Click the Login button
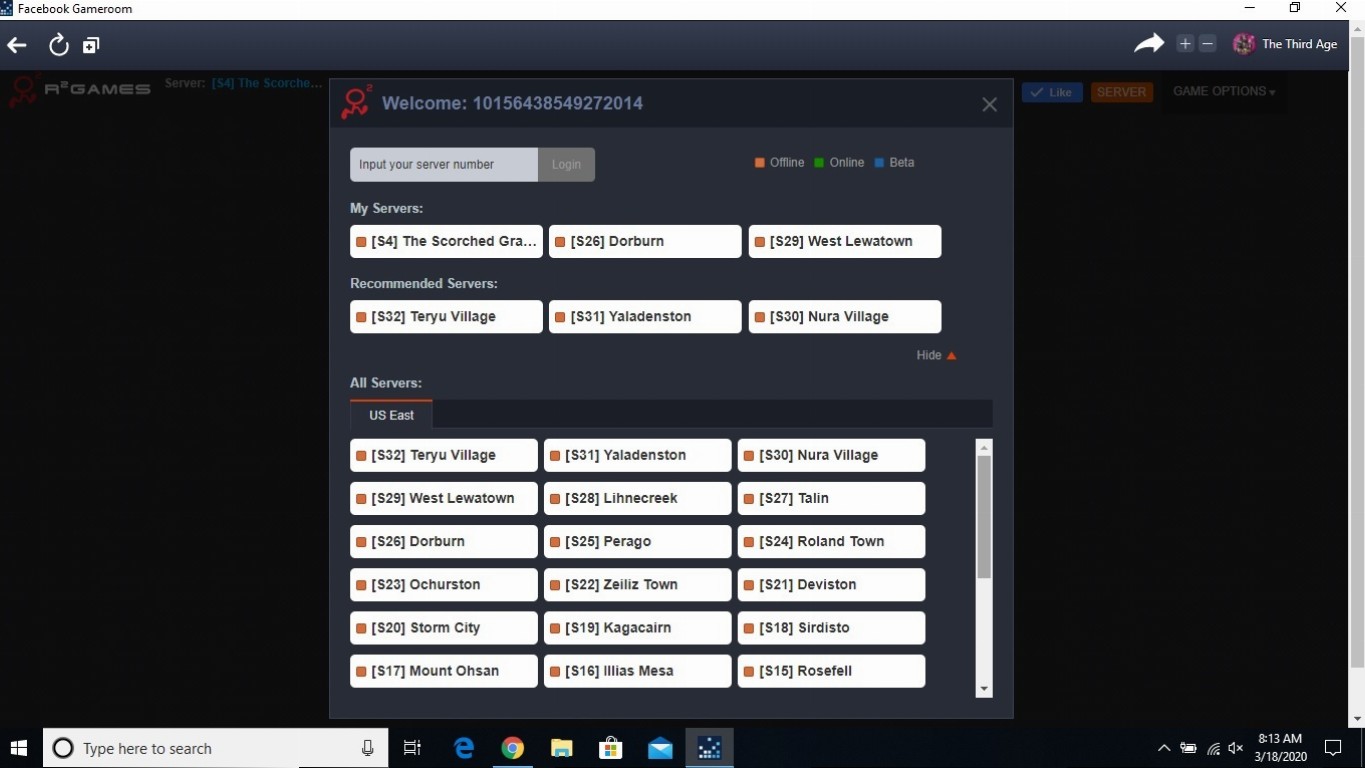Image resolution: width=1365 pixels, height=768 pixels. (x=566, y=165)
